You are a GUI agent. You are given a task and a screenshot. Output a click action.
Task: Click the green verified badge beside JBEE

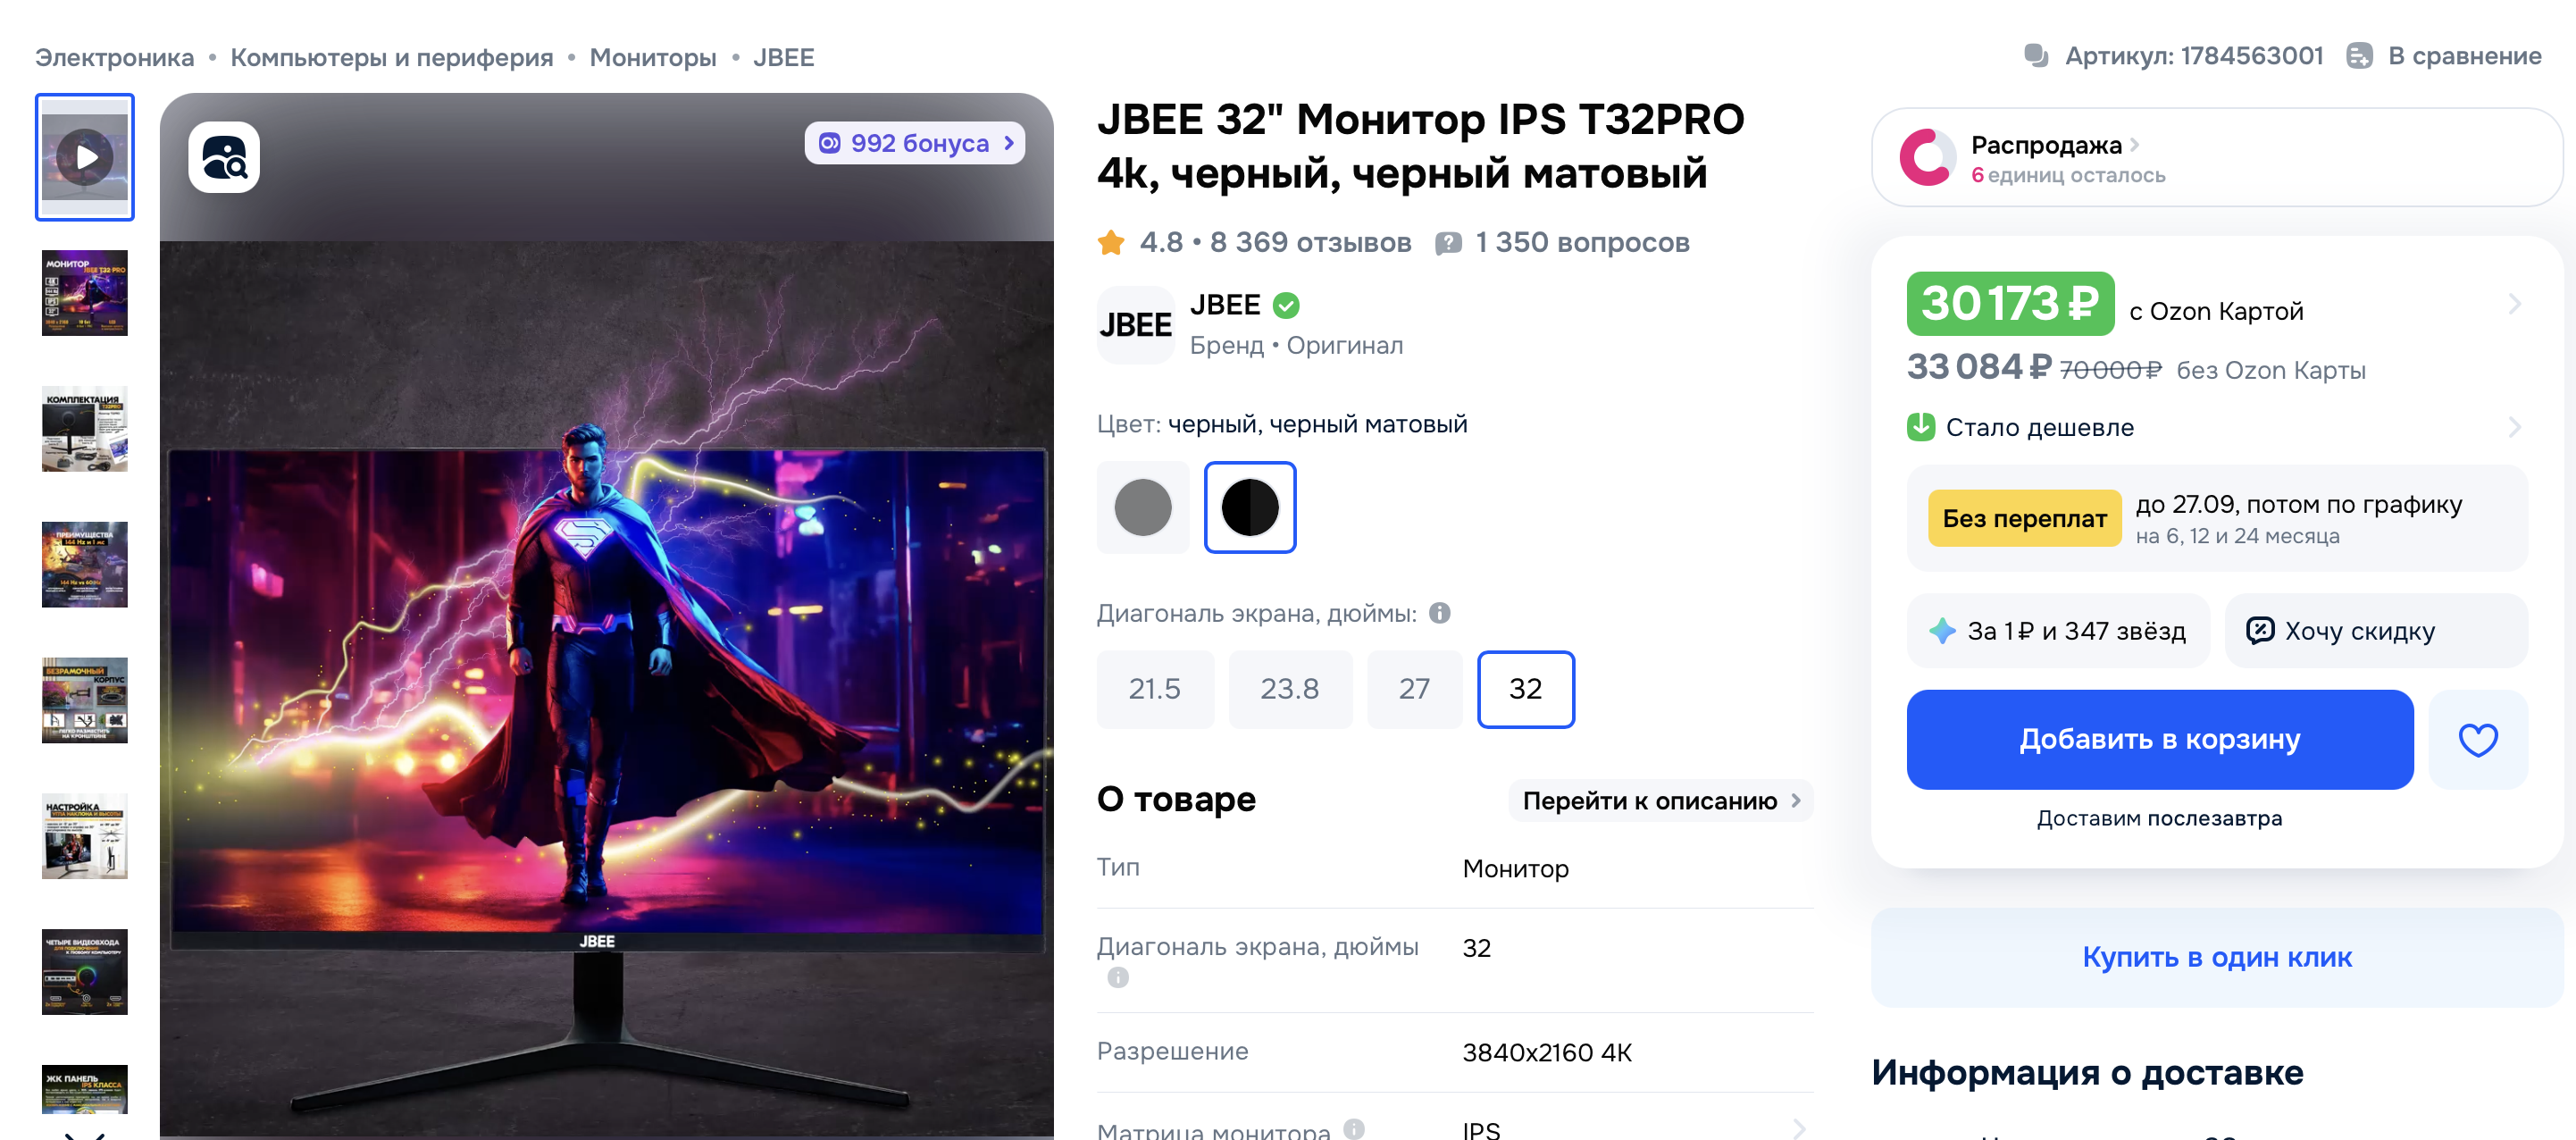click(1286, 305)
